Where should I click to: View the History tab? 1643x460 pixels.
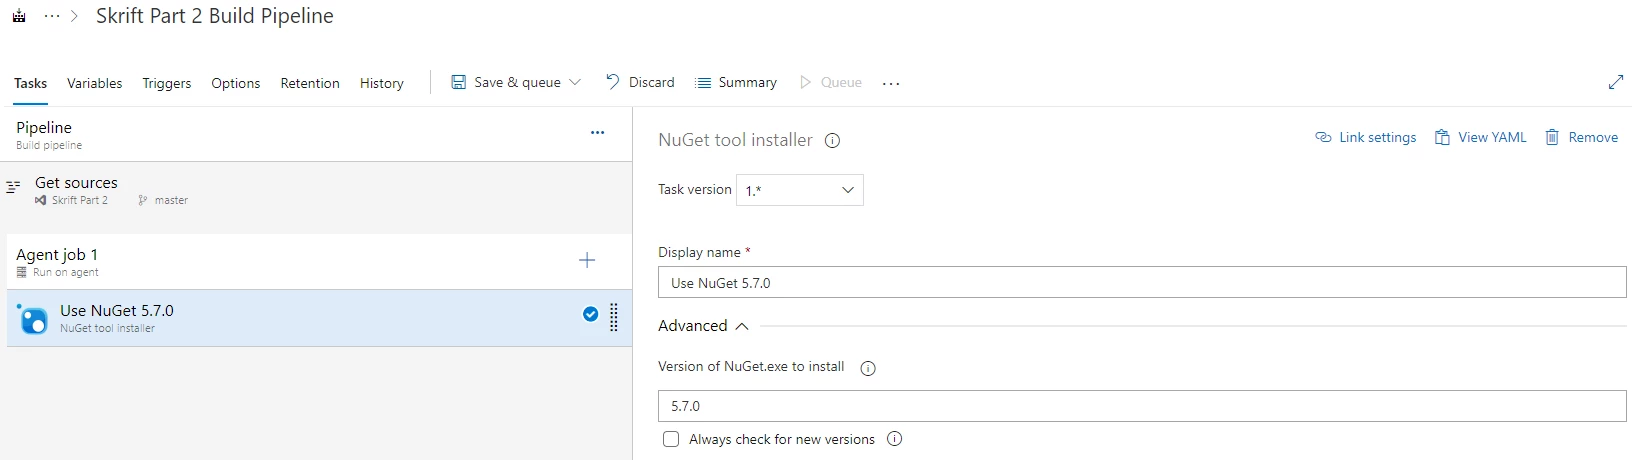click(x=382, y=83)
